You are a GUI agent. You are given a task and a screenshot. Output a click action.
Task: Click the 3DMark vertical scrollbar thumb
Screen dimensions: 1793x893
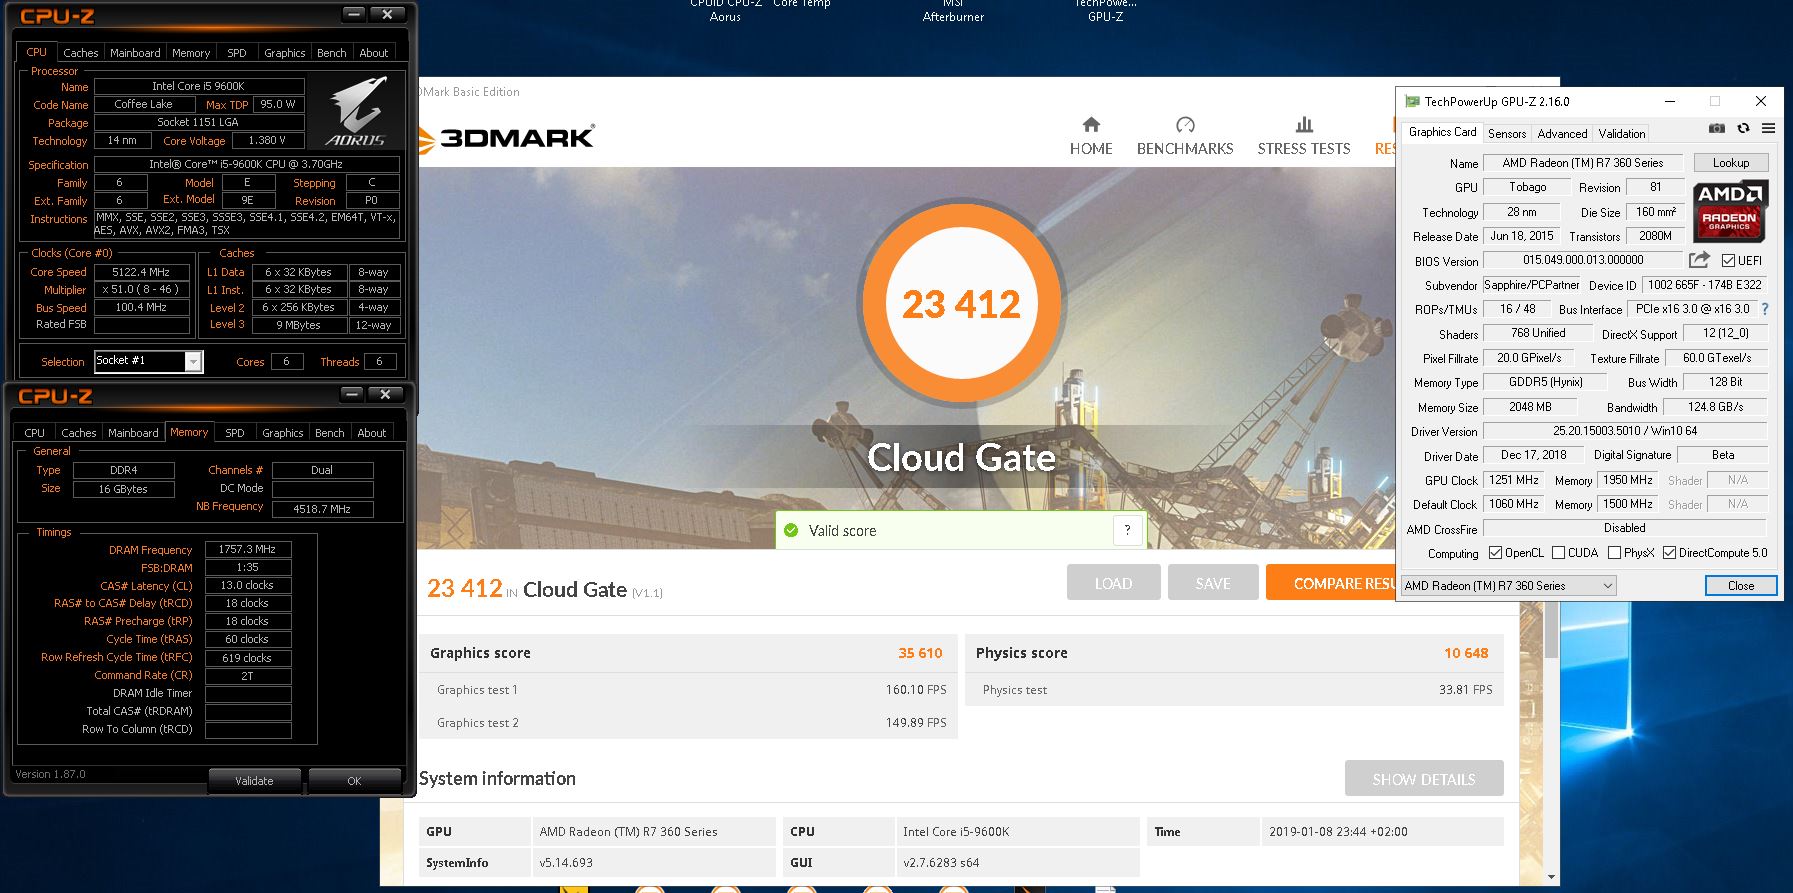click(1551, 630)
